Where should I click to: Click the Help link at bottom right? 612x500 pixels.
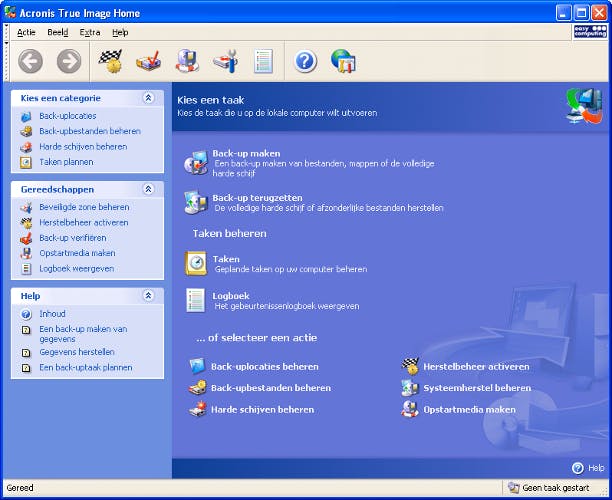[588, 468]
